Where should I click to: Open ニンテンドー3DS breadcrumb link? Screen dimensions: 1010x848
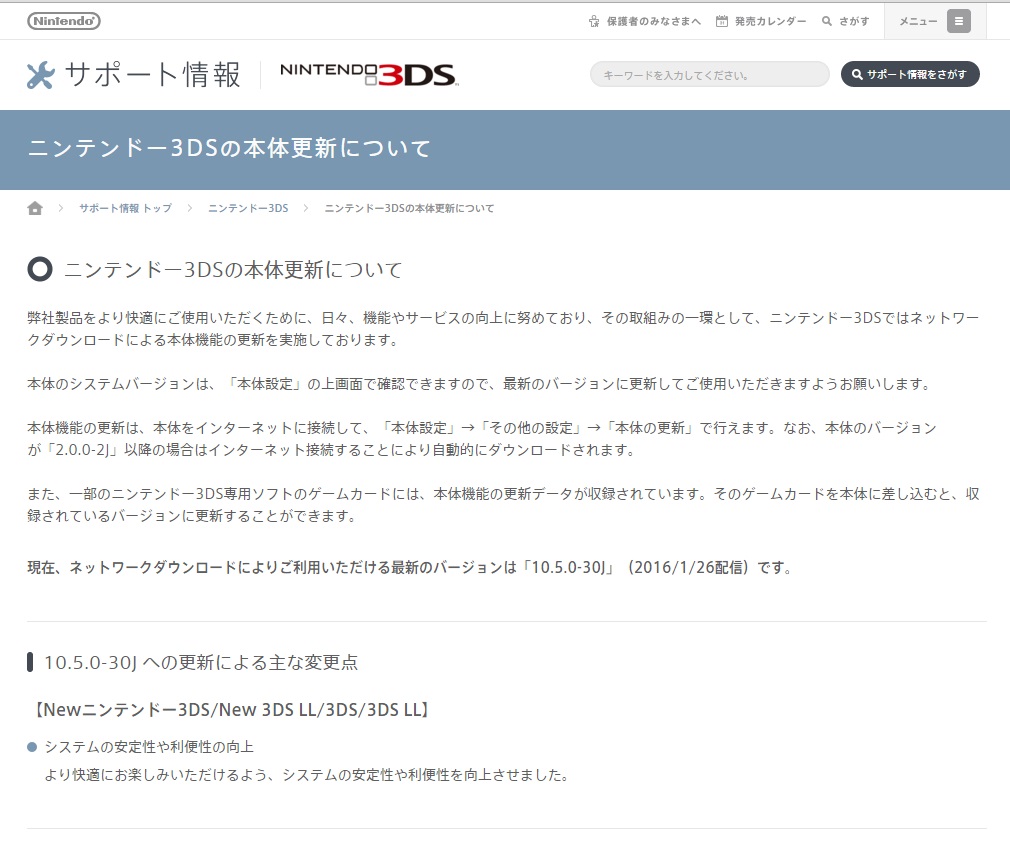[248, 208]
